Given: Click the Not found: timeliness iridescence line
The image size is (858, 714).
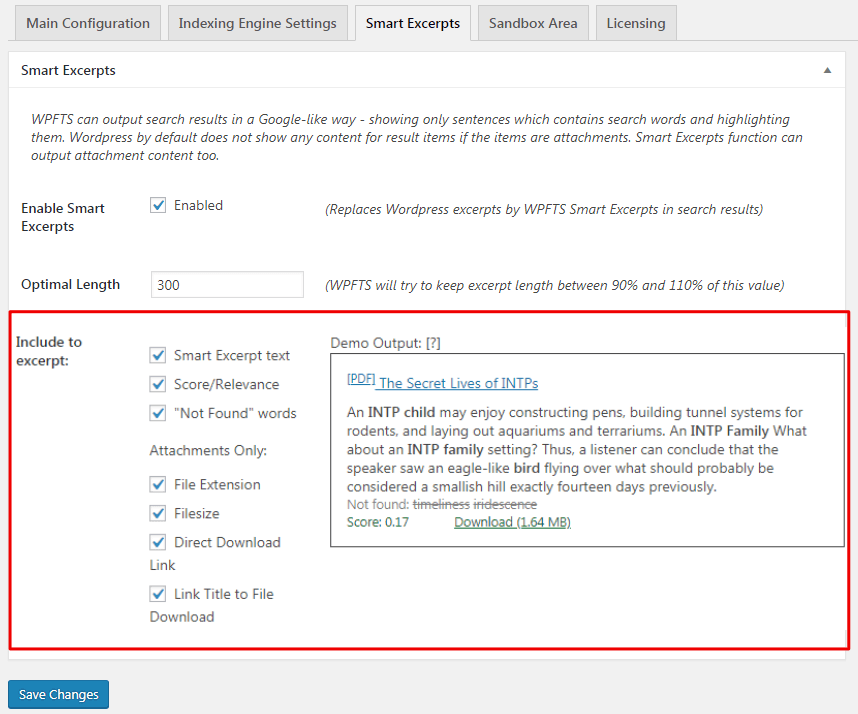Looking at the screenshot, I should tap(442, 504).
